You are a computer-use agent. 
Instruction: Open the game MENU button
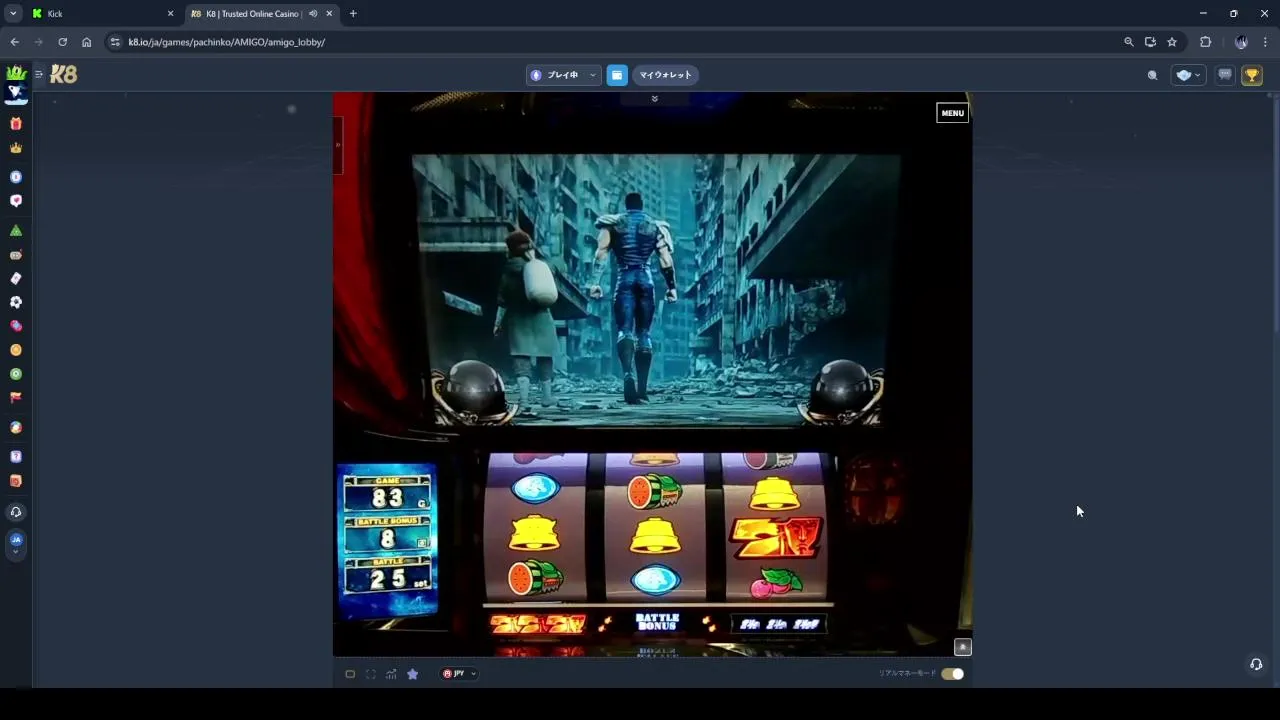(952, 113)
